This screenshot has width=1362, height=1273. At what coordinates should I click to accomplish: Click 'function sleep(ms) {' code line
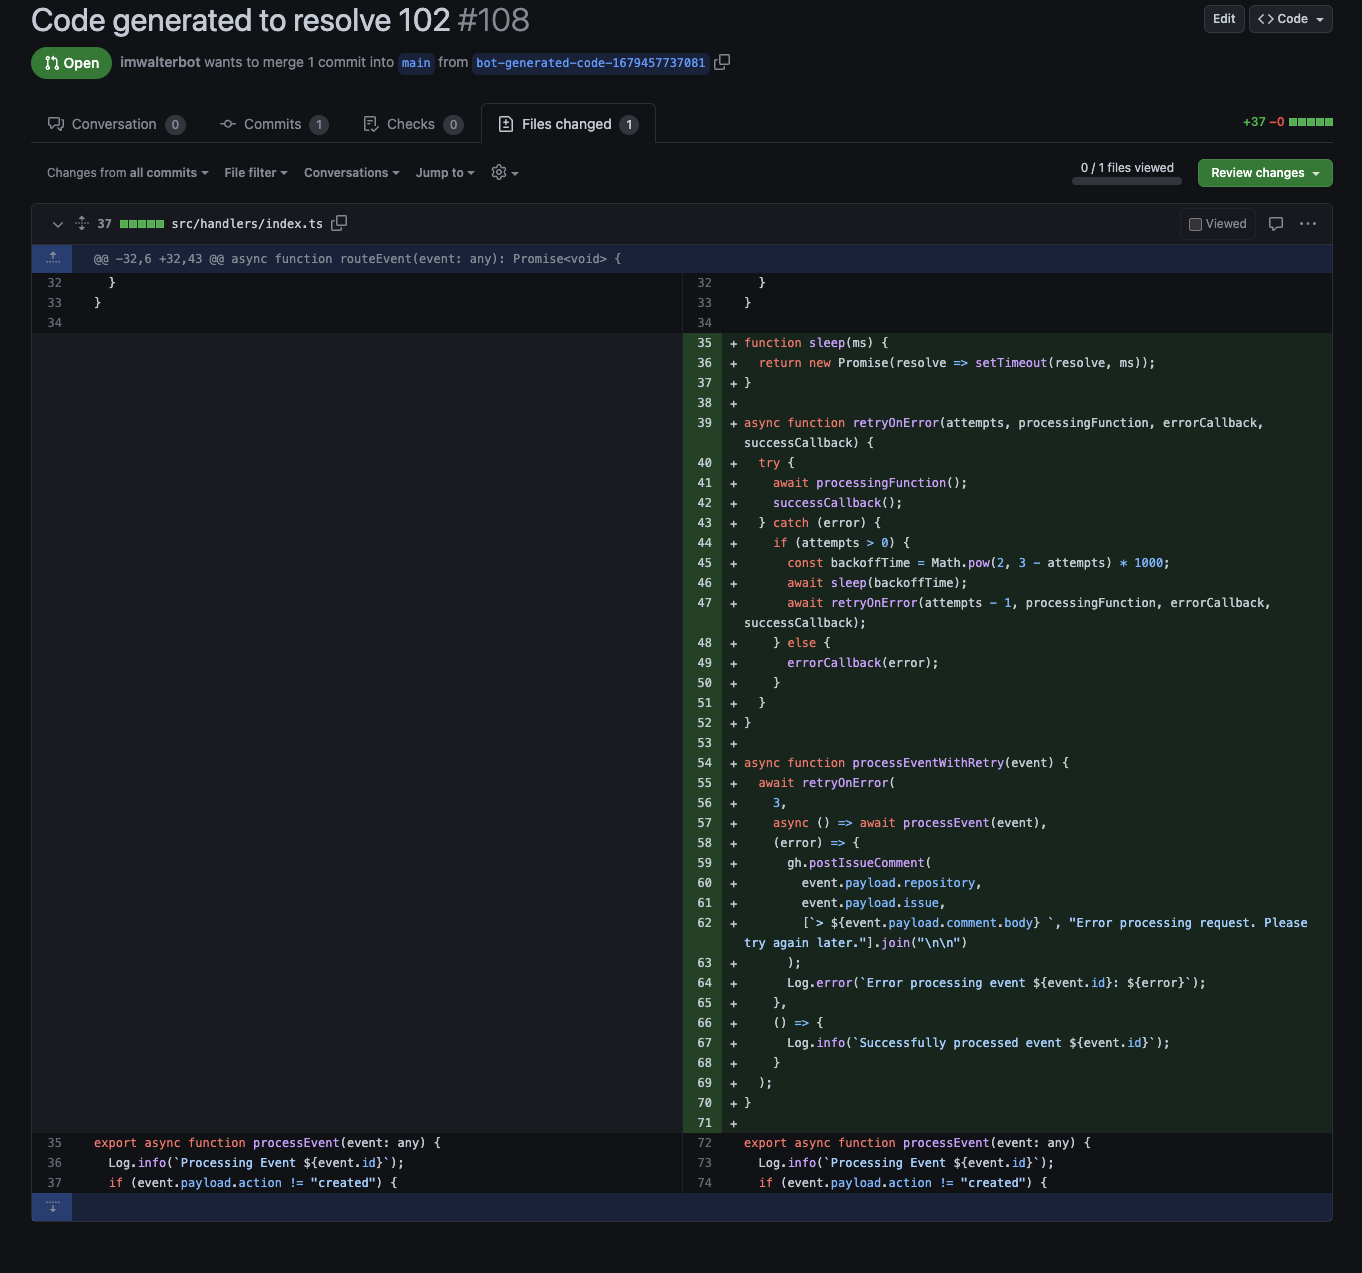816,343
